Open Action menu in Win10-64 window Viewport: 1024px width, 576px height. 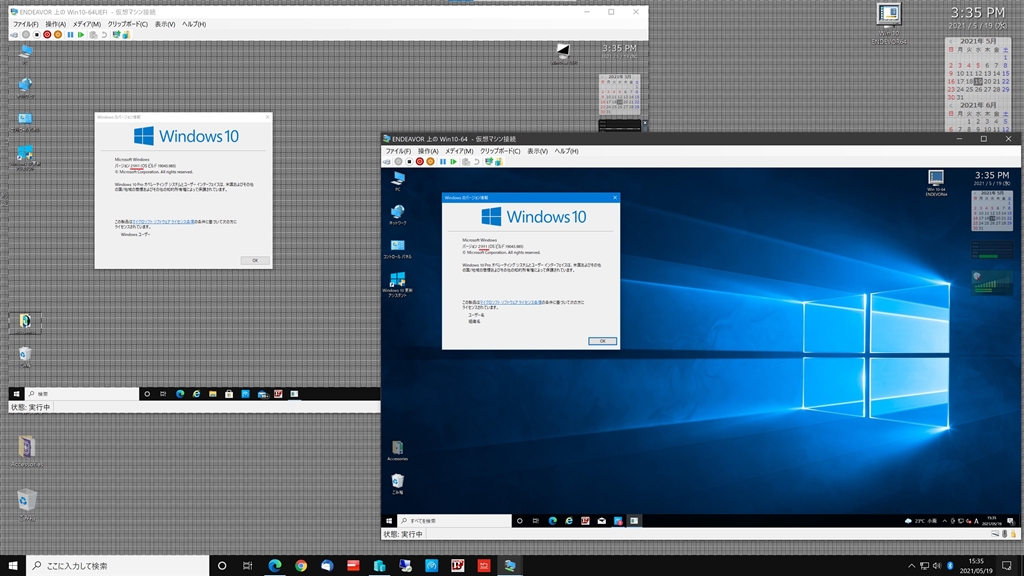(428, 151)
